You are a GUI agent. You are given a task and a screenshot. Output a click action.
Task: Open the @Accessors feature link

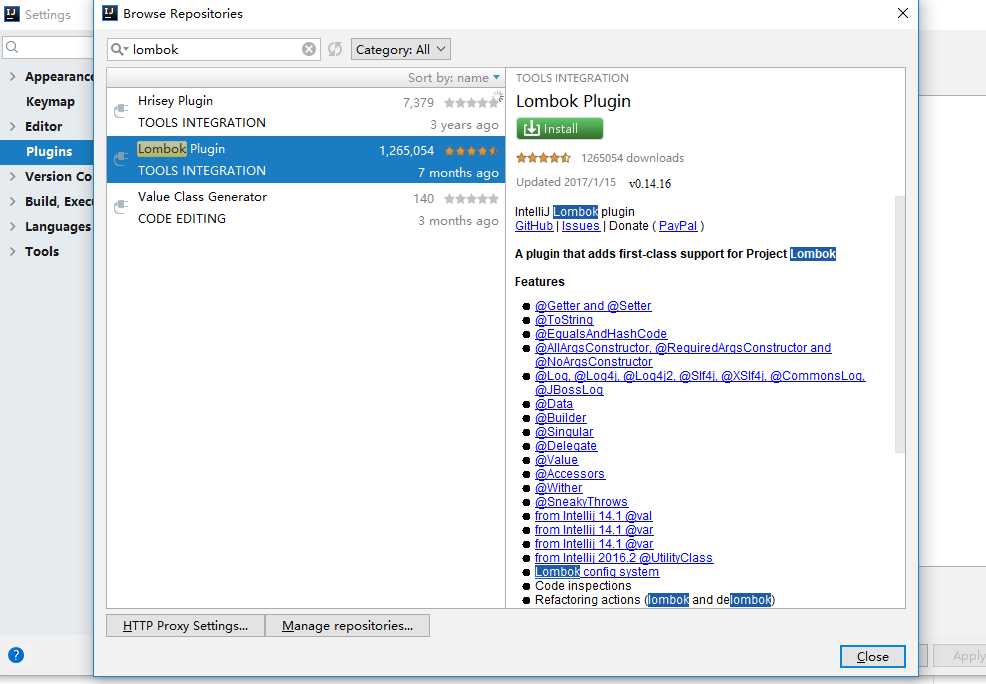(570, 474)
